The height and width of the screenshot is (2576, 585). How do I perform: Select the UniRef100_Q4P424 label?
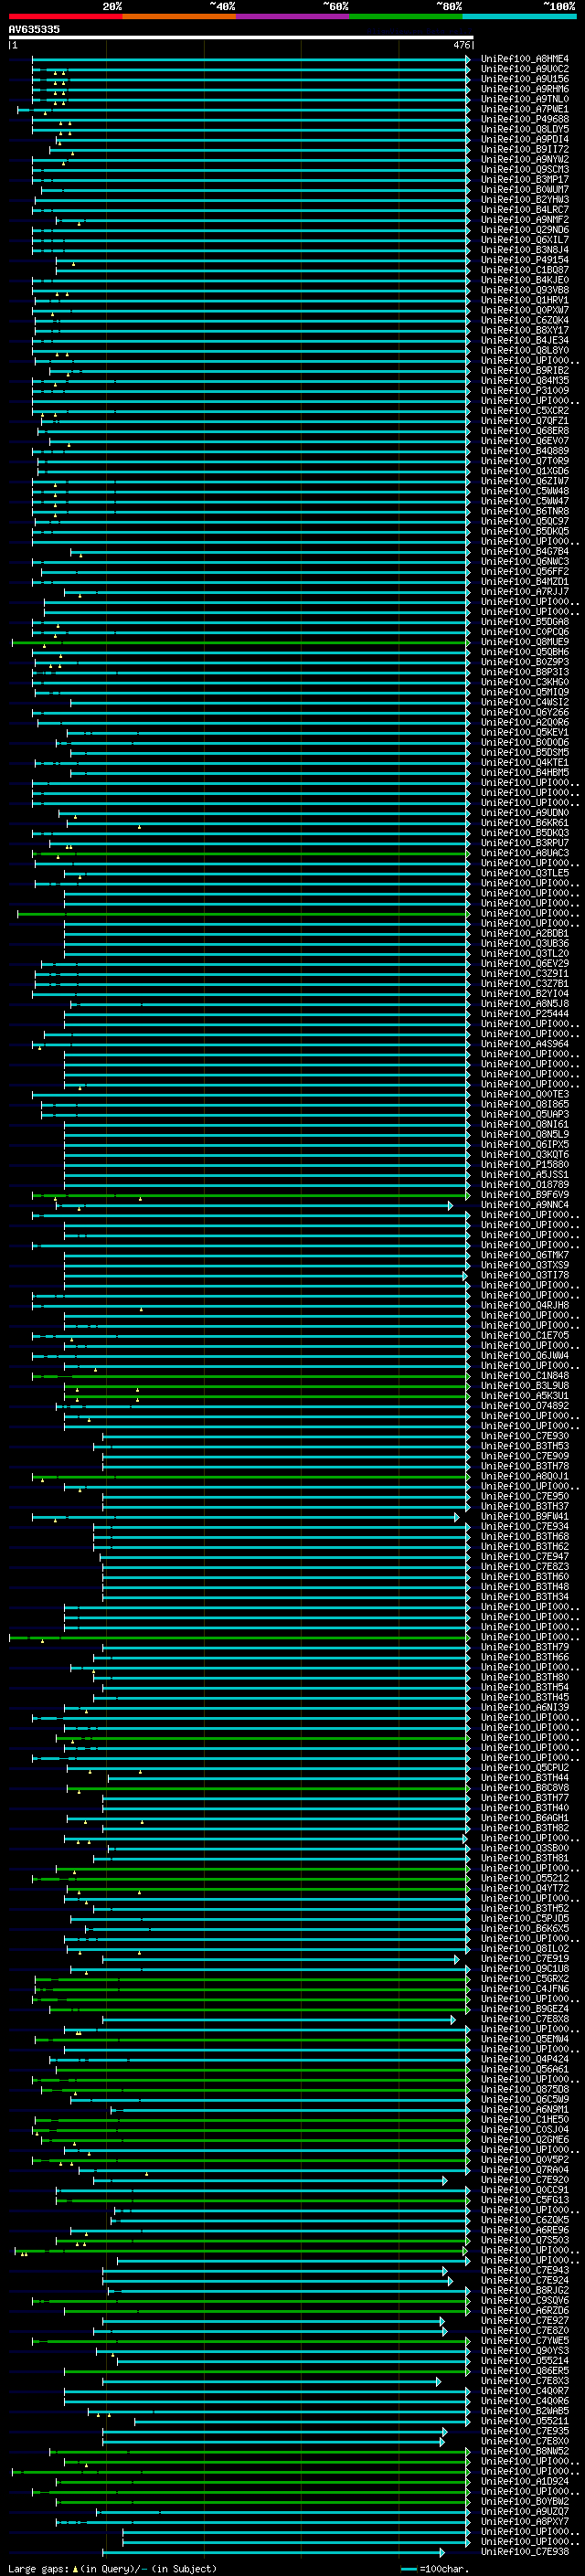525,2060
